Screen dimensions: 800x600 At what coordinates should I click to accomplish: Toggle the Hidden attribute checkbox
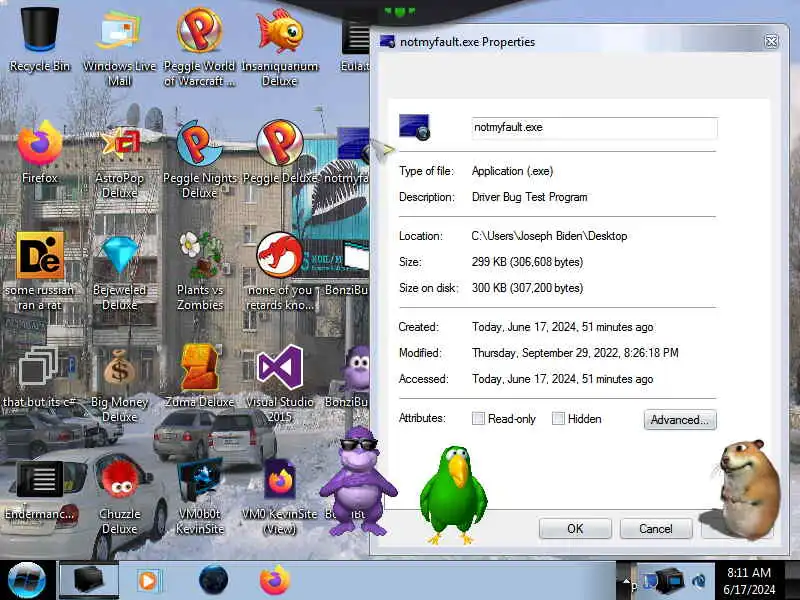pos(558,419)
